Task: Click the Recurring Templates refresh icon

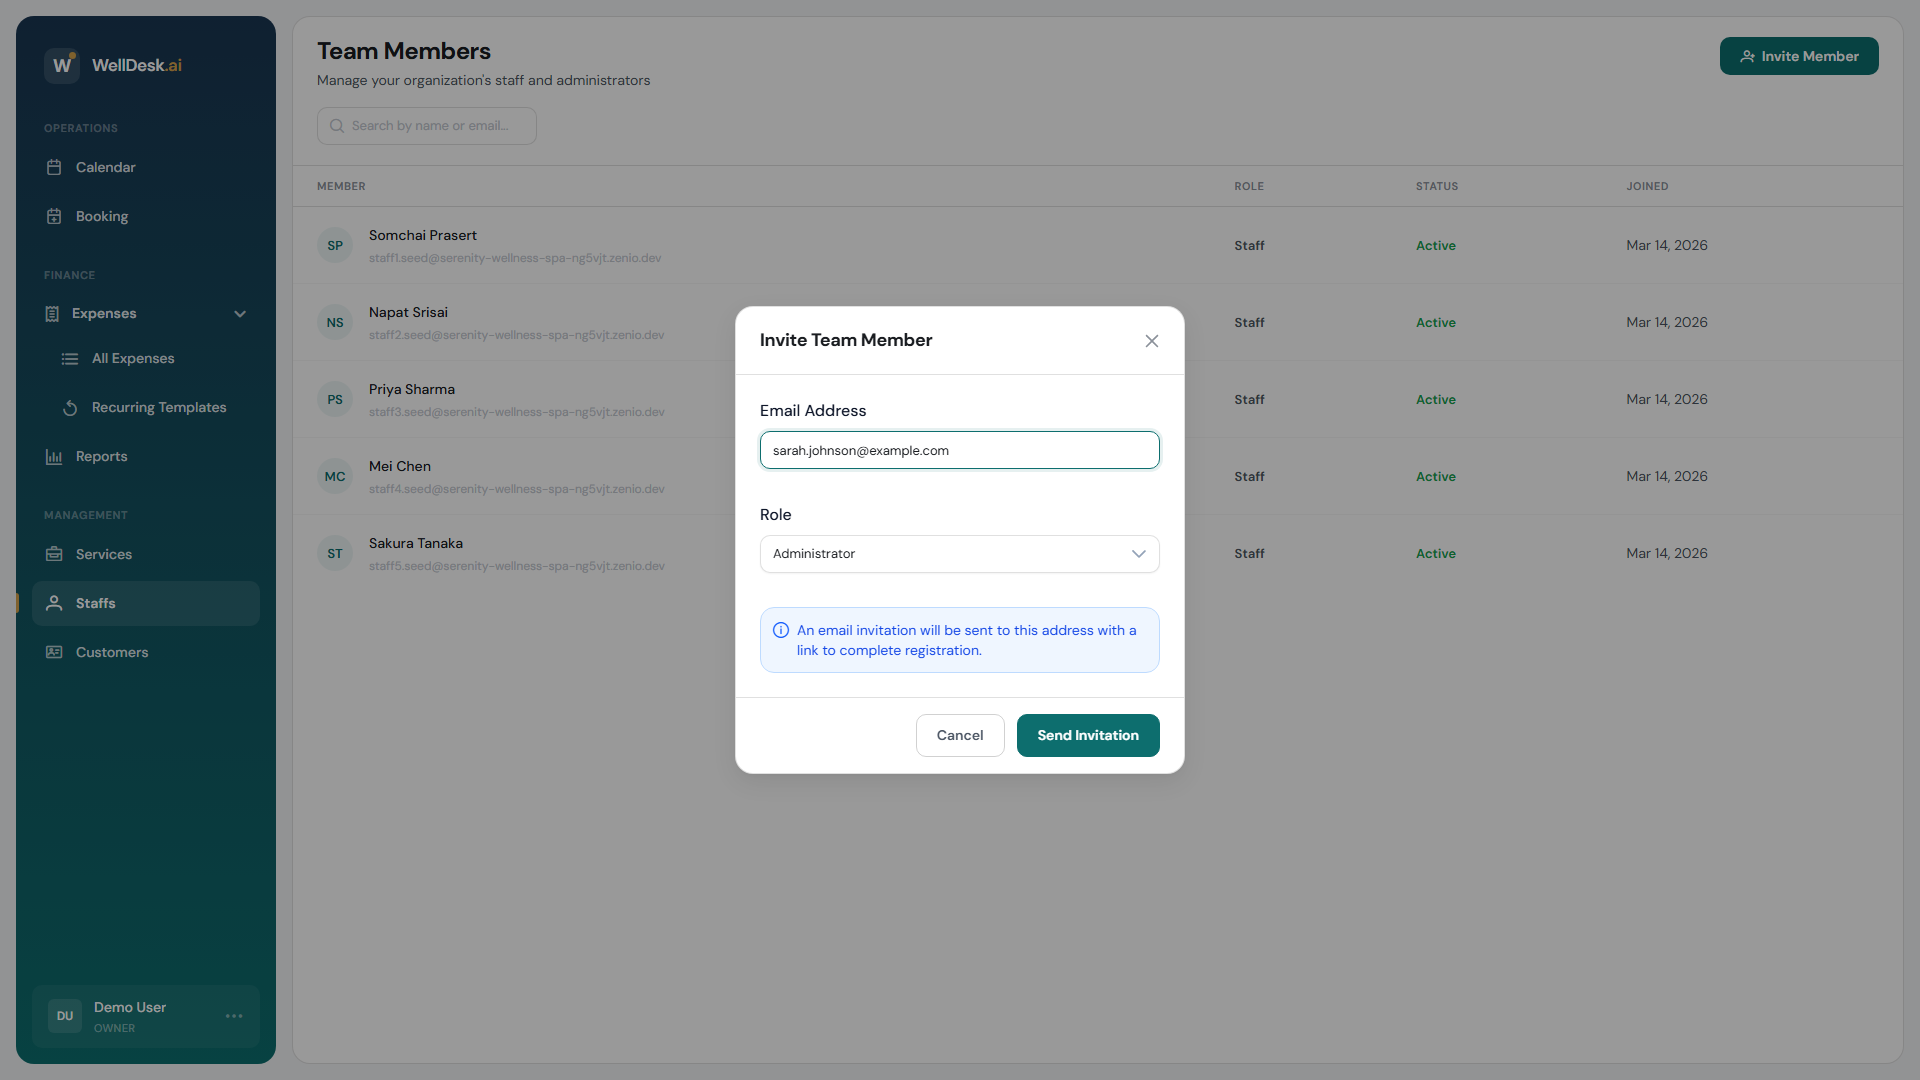Action: [x=70, y=408]
